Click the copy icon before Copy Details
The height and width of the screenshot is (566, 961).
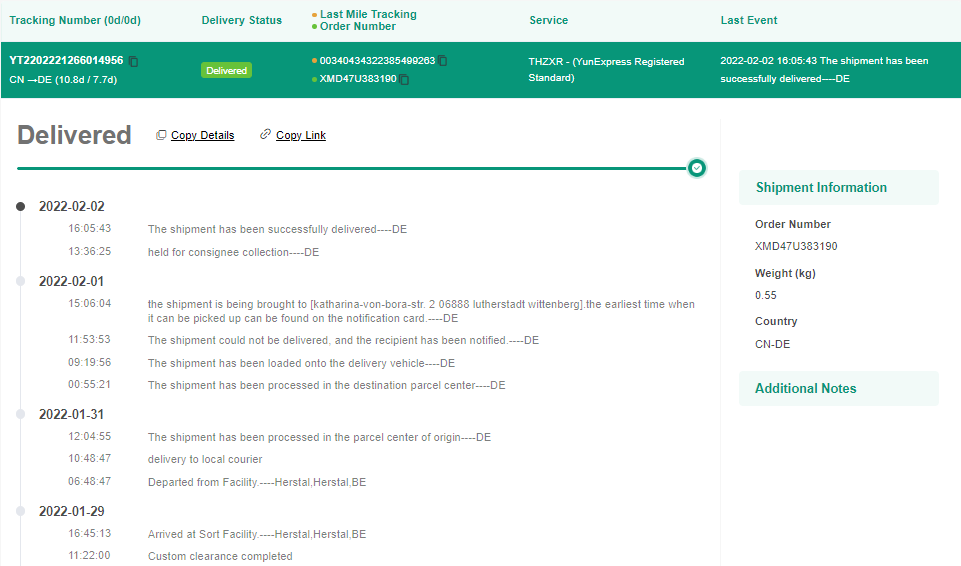coord(161,135)
